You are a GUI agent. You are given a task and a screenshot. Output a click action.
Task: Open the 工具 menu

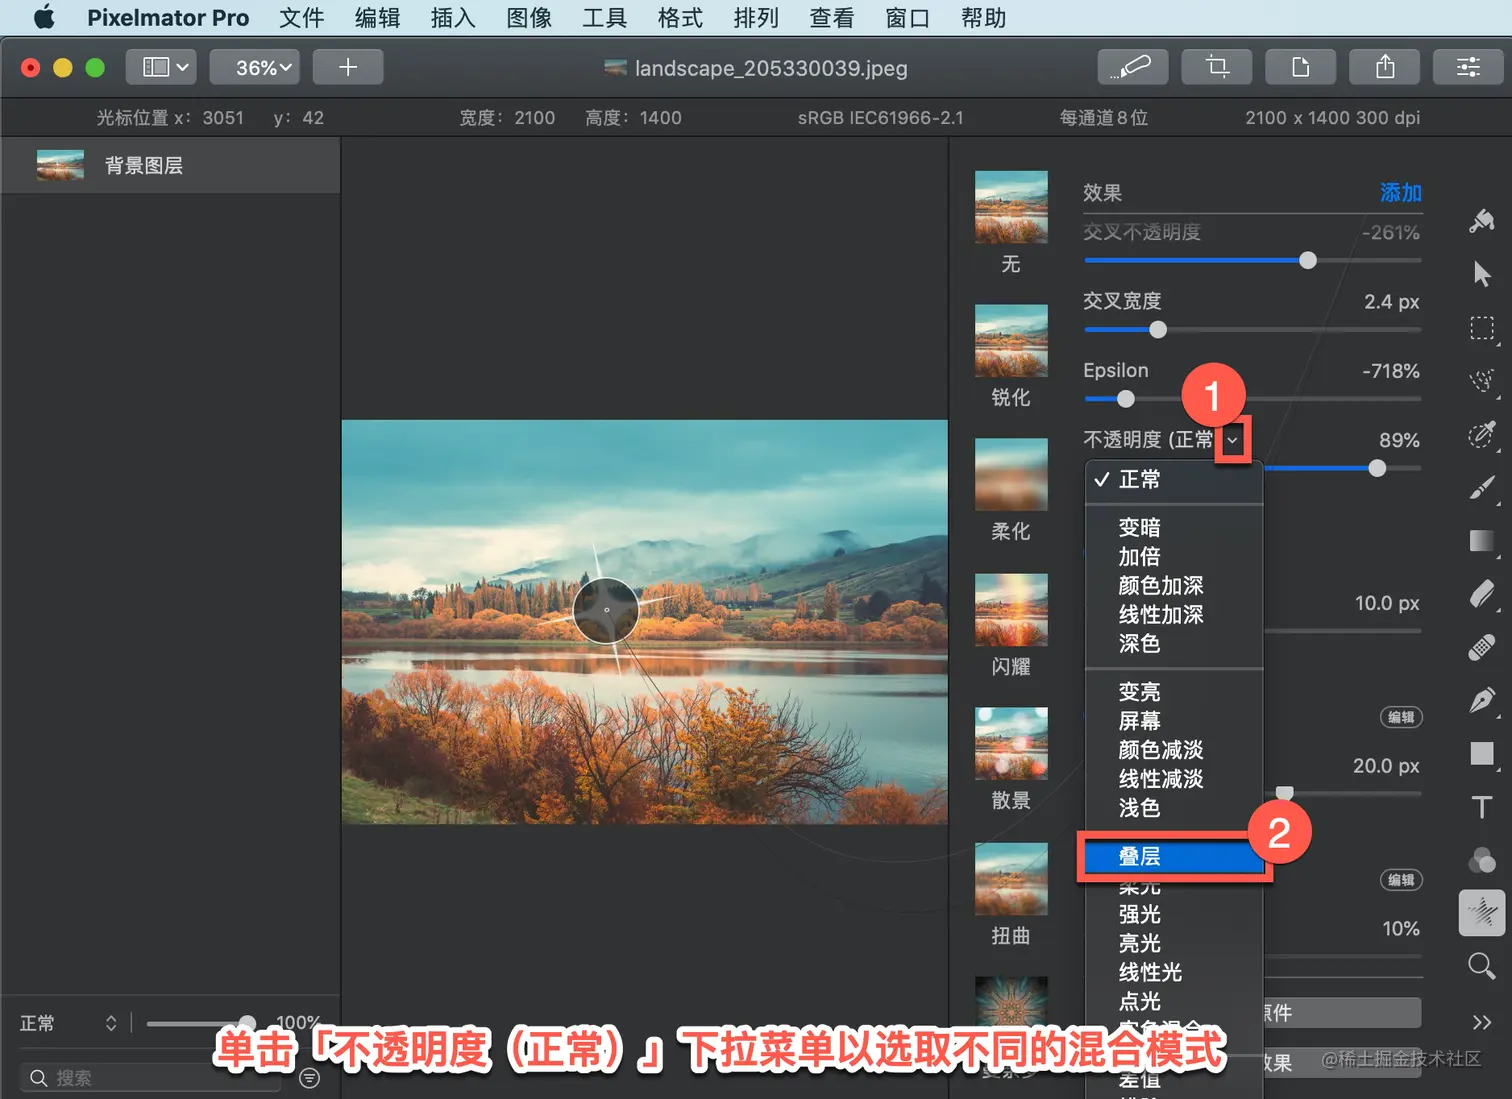pyautogui.click(x=604, y=18)
